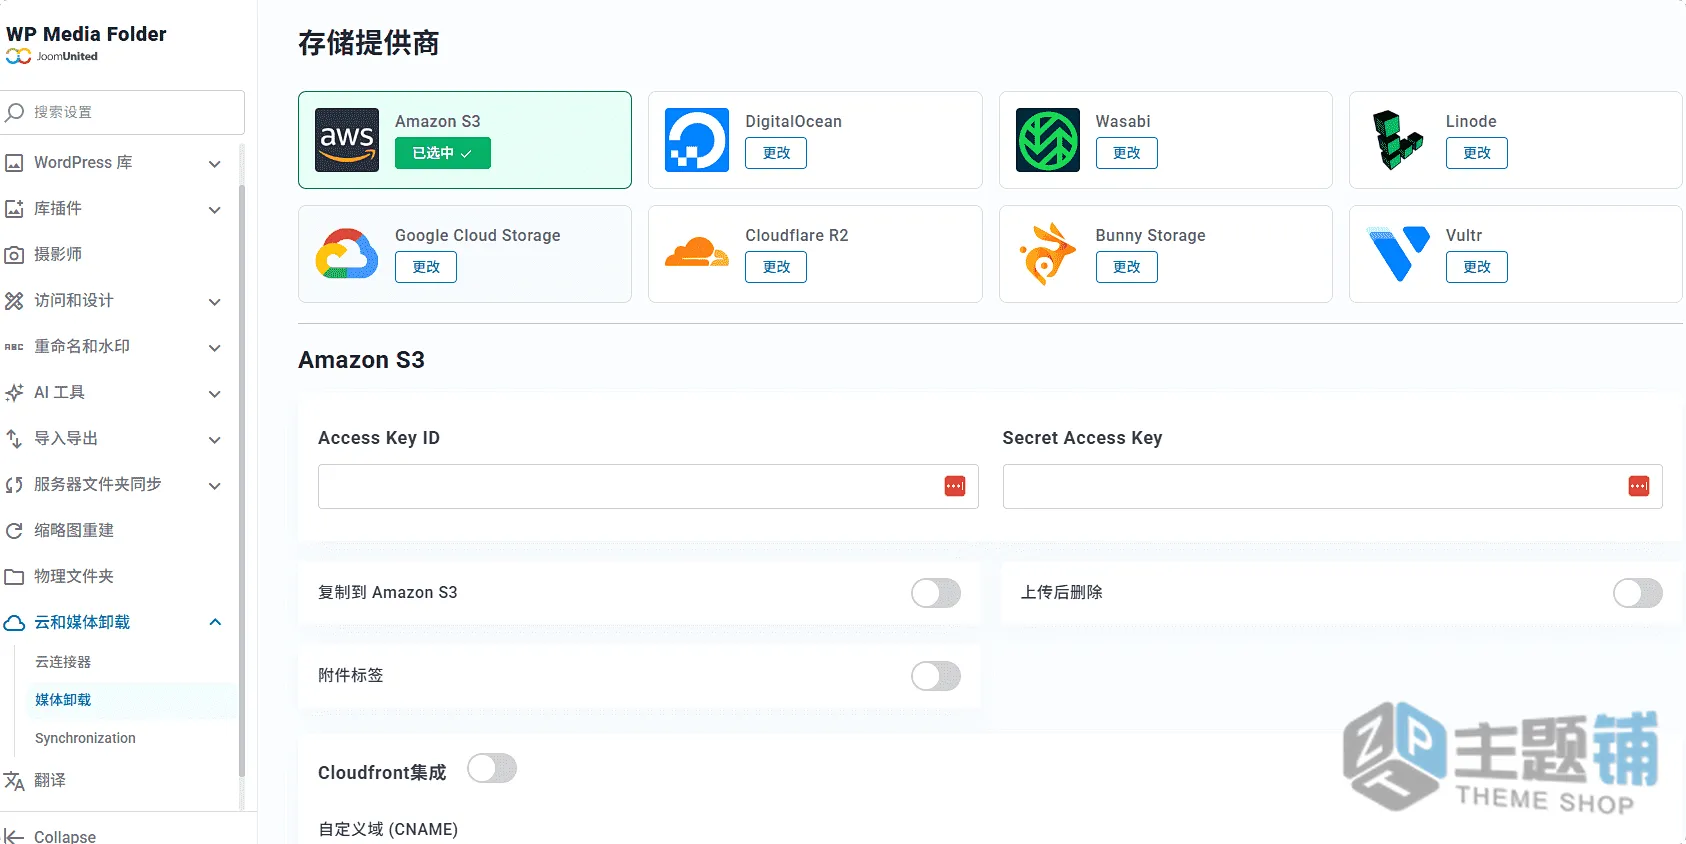Image resolution: width=1686 pixels, height=844 pixels.
Task: Click the Google Cloud Storage logo
Action: click(x=347, y=254)
